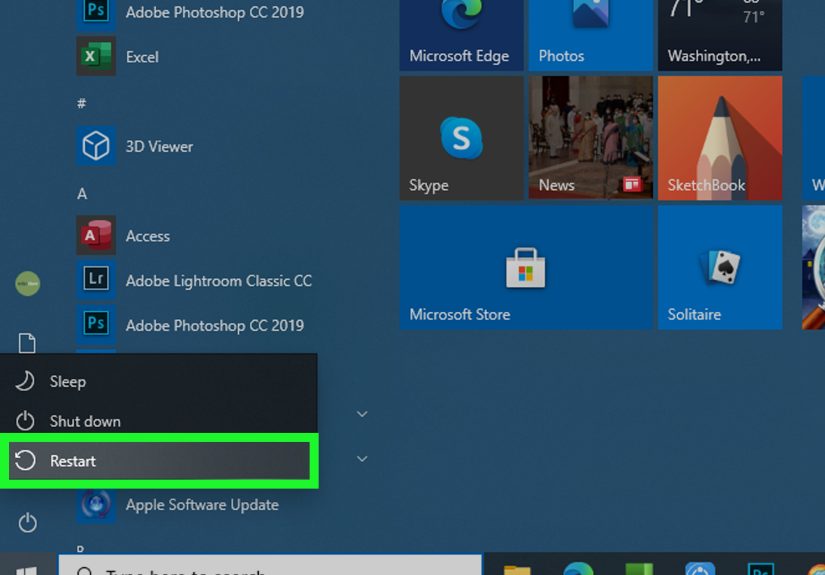Click the A letter group header
Image resolution: width=825 pixels, height=575 pixels.
click(82, 194)
